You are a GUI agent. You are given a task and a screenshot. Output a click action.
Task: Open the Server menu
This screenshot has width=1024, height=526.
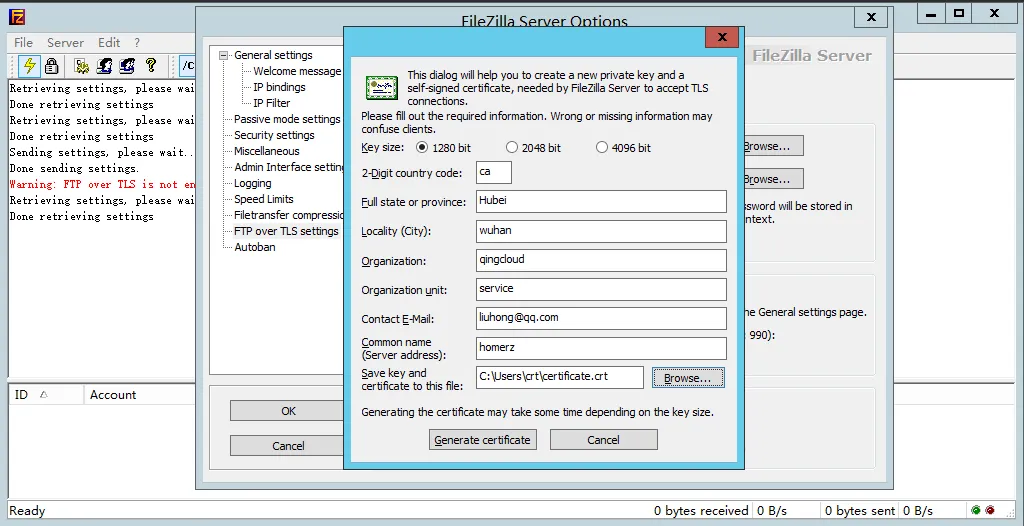[x=65, y=42]
